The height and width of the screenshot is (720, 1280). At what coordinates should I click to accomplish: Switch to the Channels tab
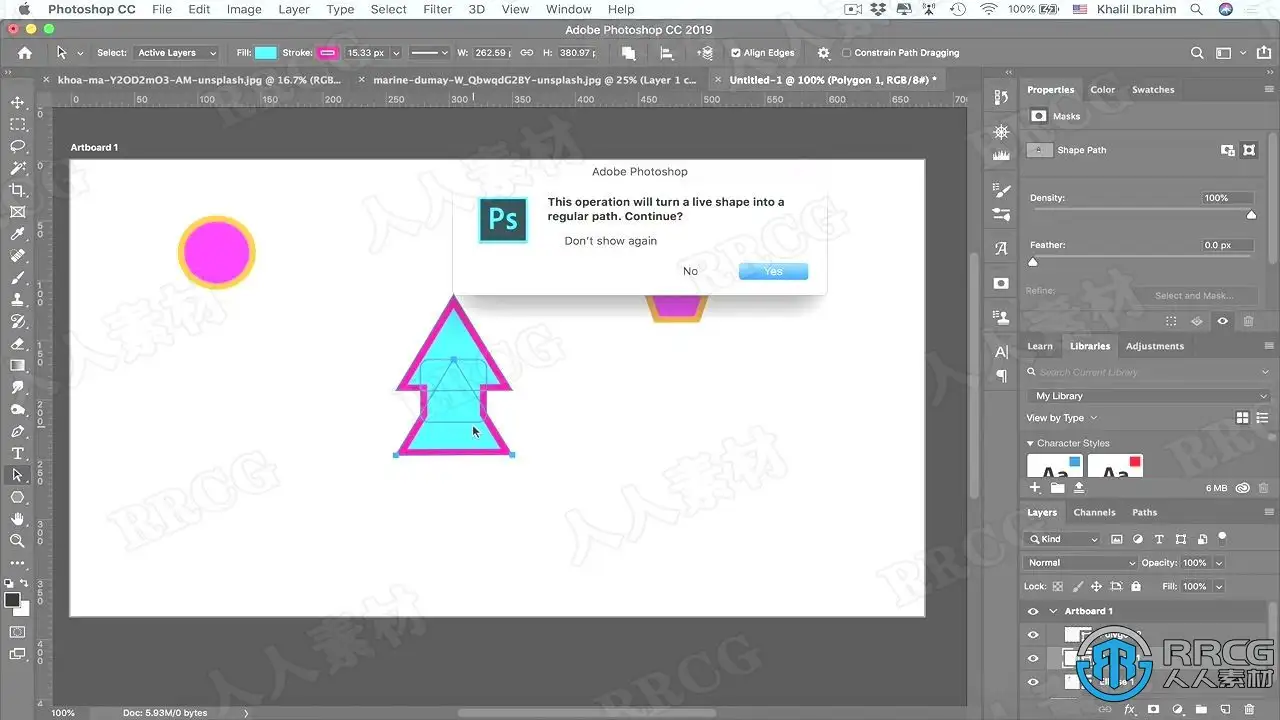pos(1094,512)
